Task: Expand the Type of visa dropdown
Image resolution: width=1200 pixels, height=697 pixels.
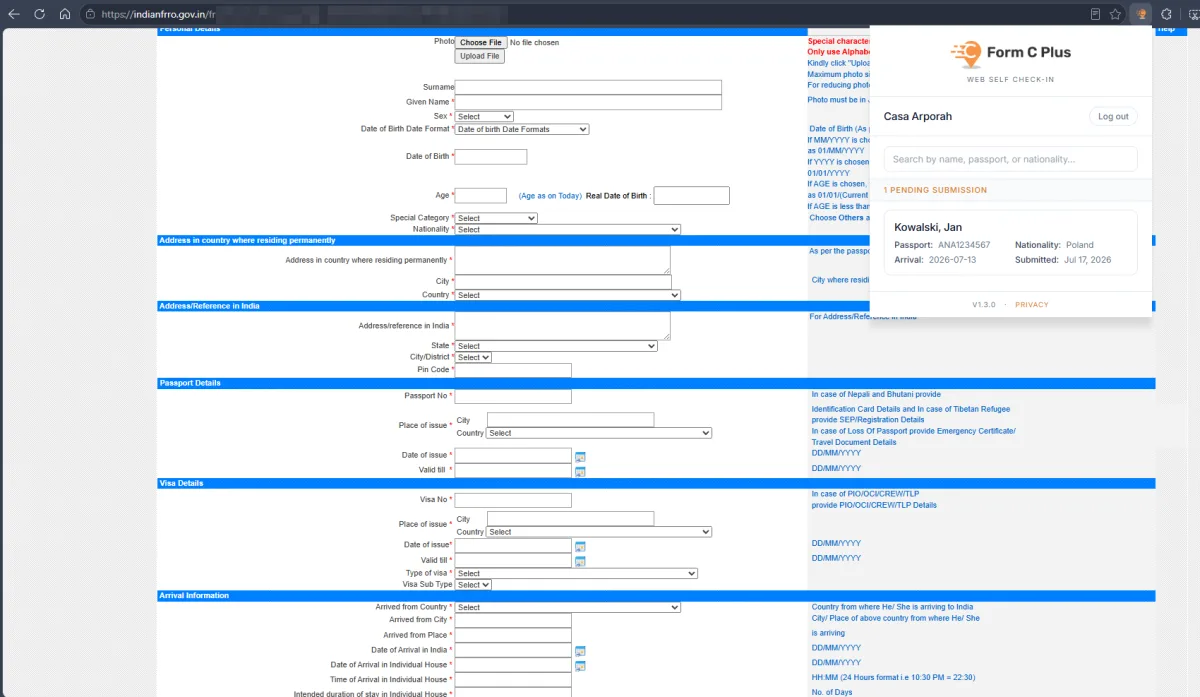Action: coord(576,573)
